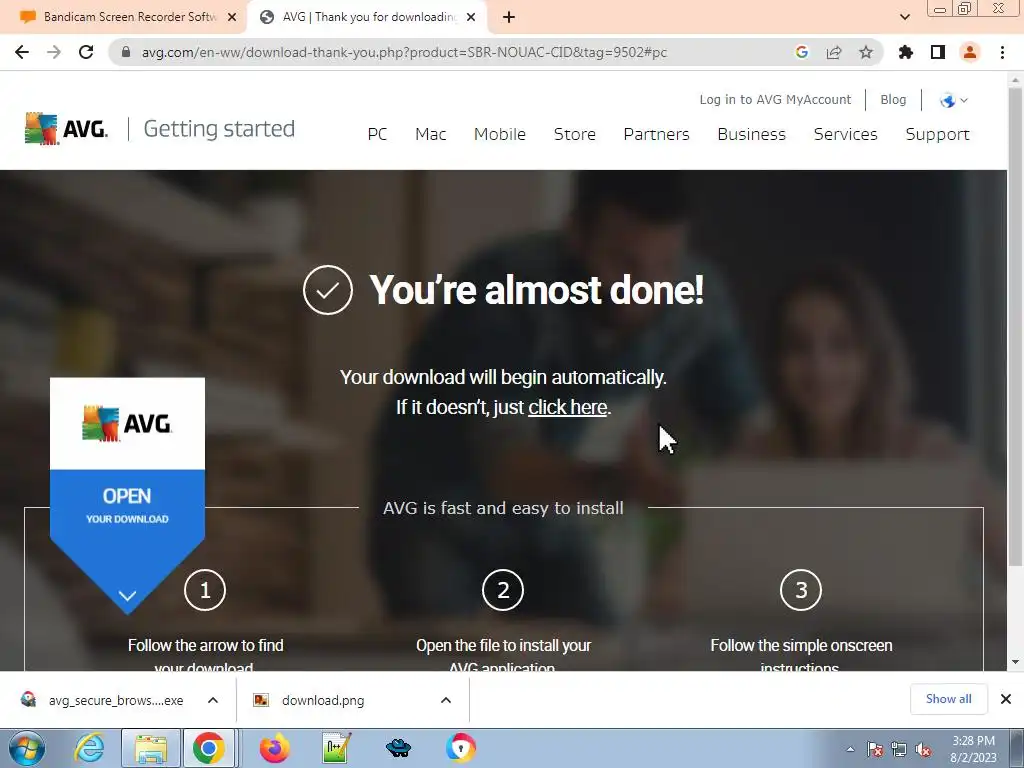1024x768 pixels.
Task: Launch Internet Explorer from taskbar
Action: point(89,748)
